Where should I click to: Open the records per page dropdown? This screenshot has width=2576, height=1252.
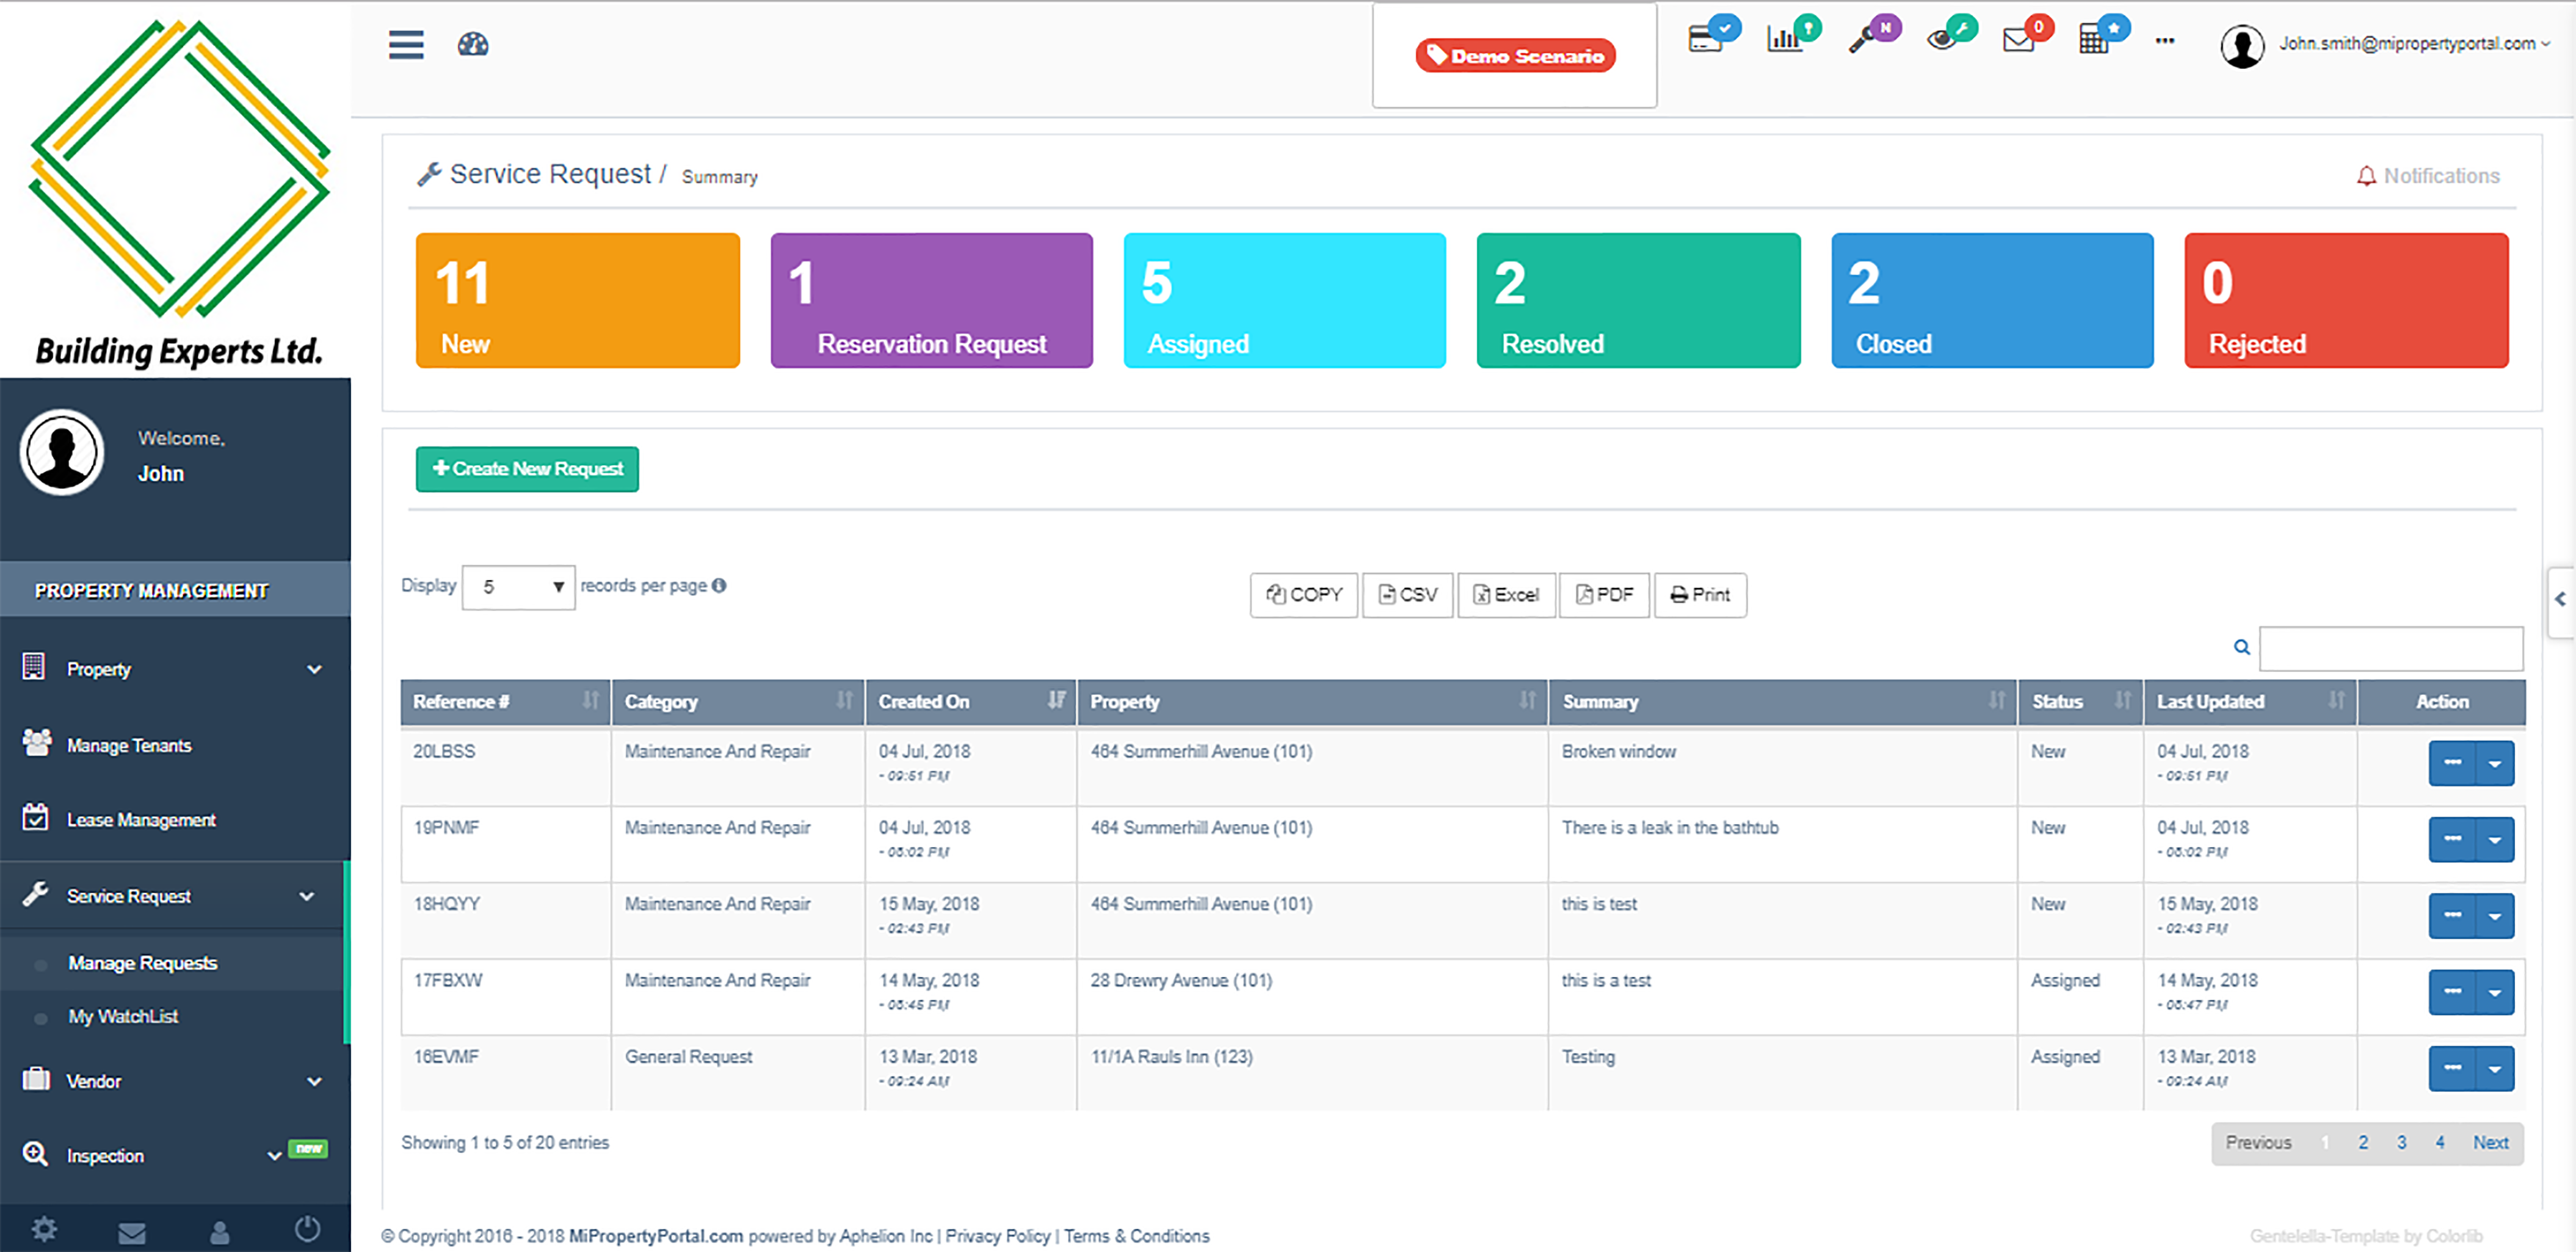pyautogui.click(x=518, y=587)
